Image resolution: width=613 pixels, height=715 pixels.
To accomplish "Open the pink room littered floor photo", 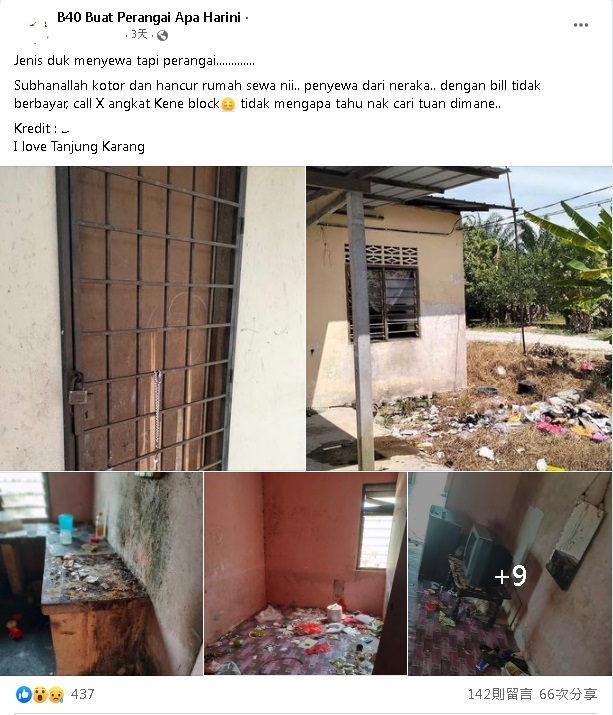I will [x=306, y=574].
